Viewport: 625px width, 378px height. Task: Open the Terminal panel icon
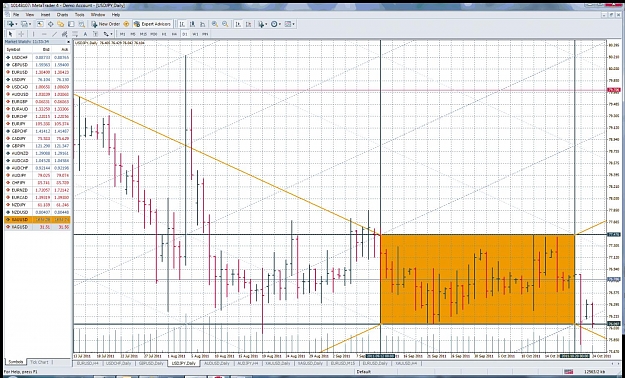(71, 24)
